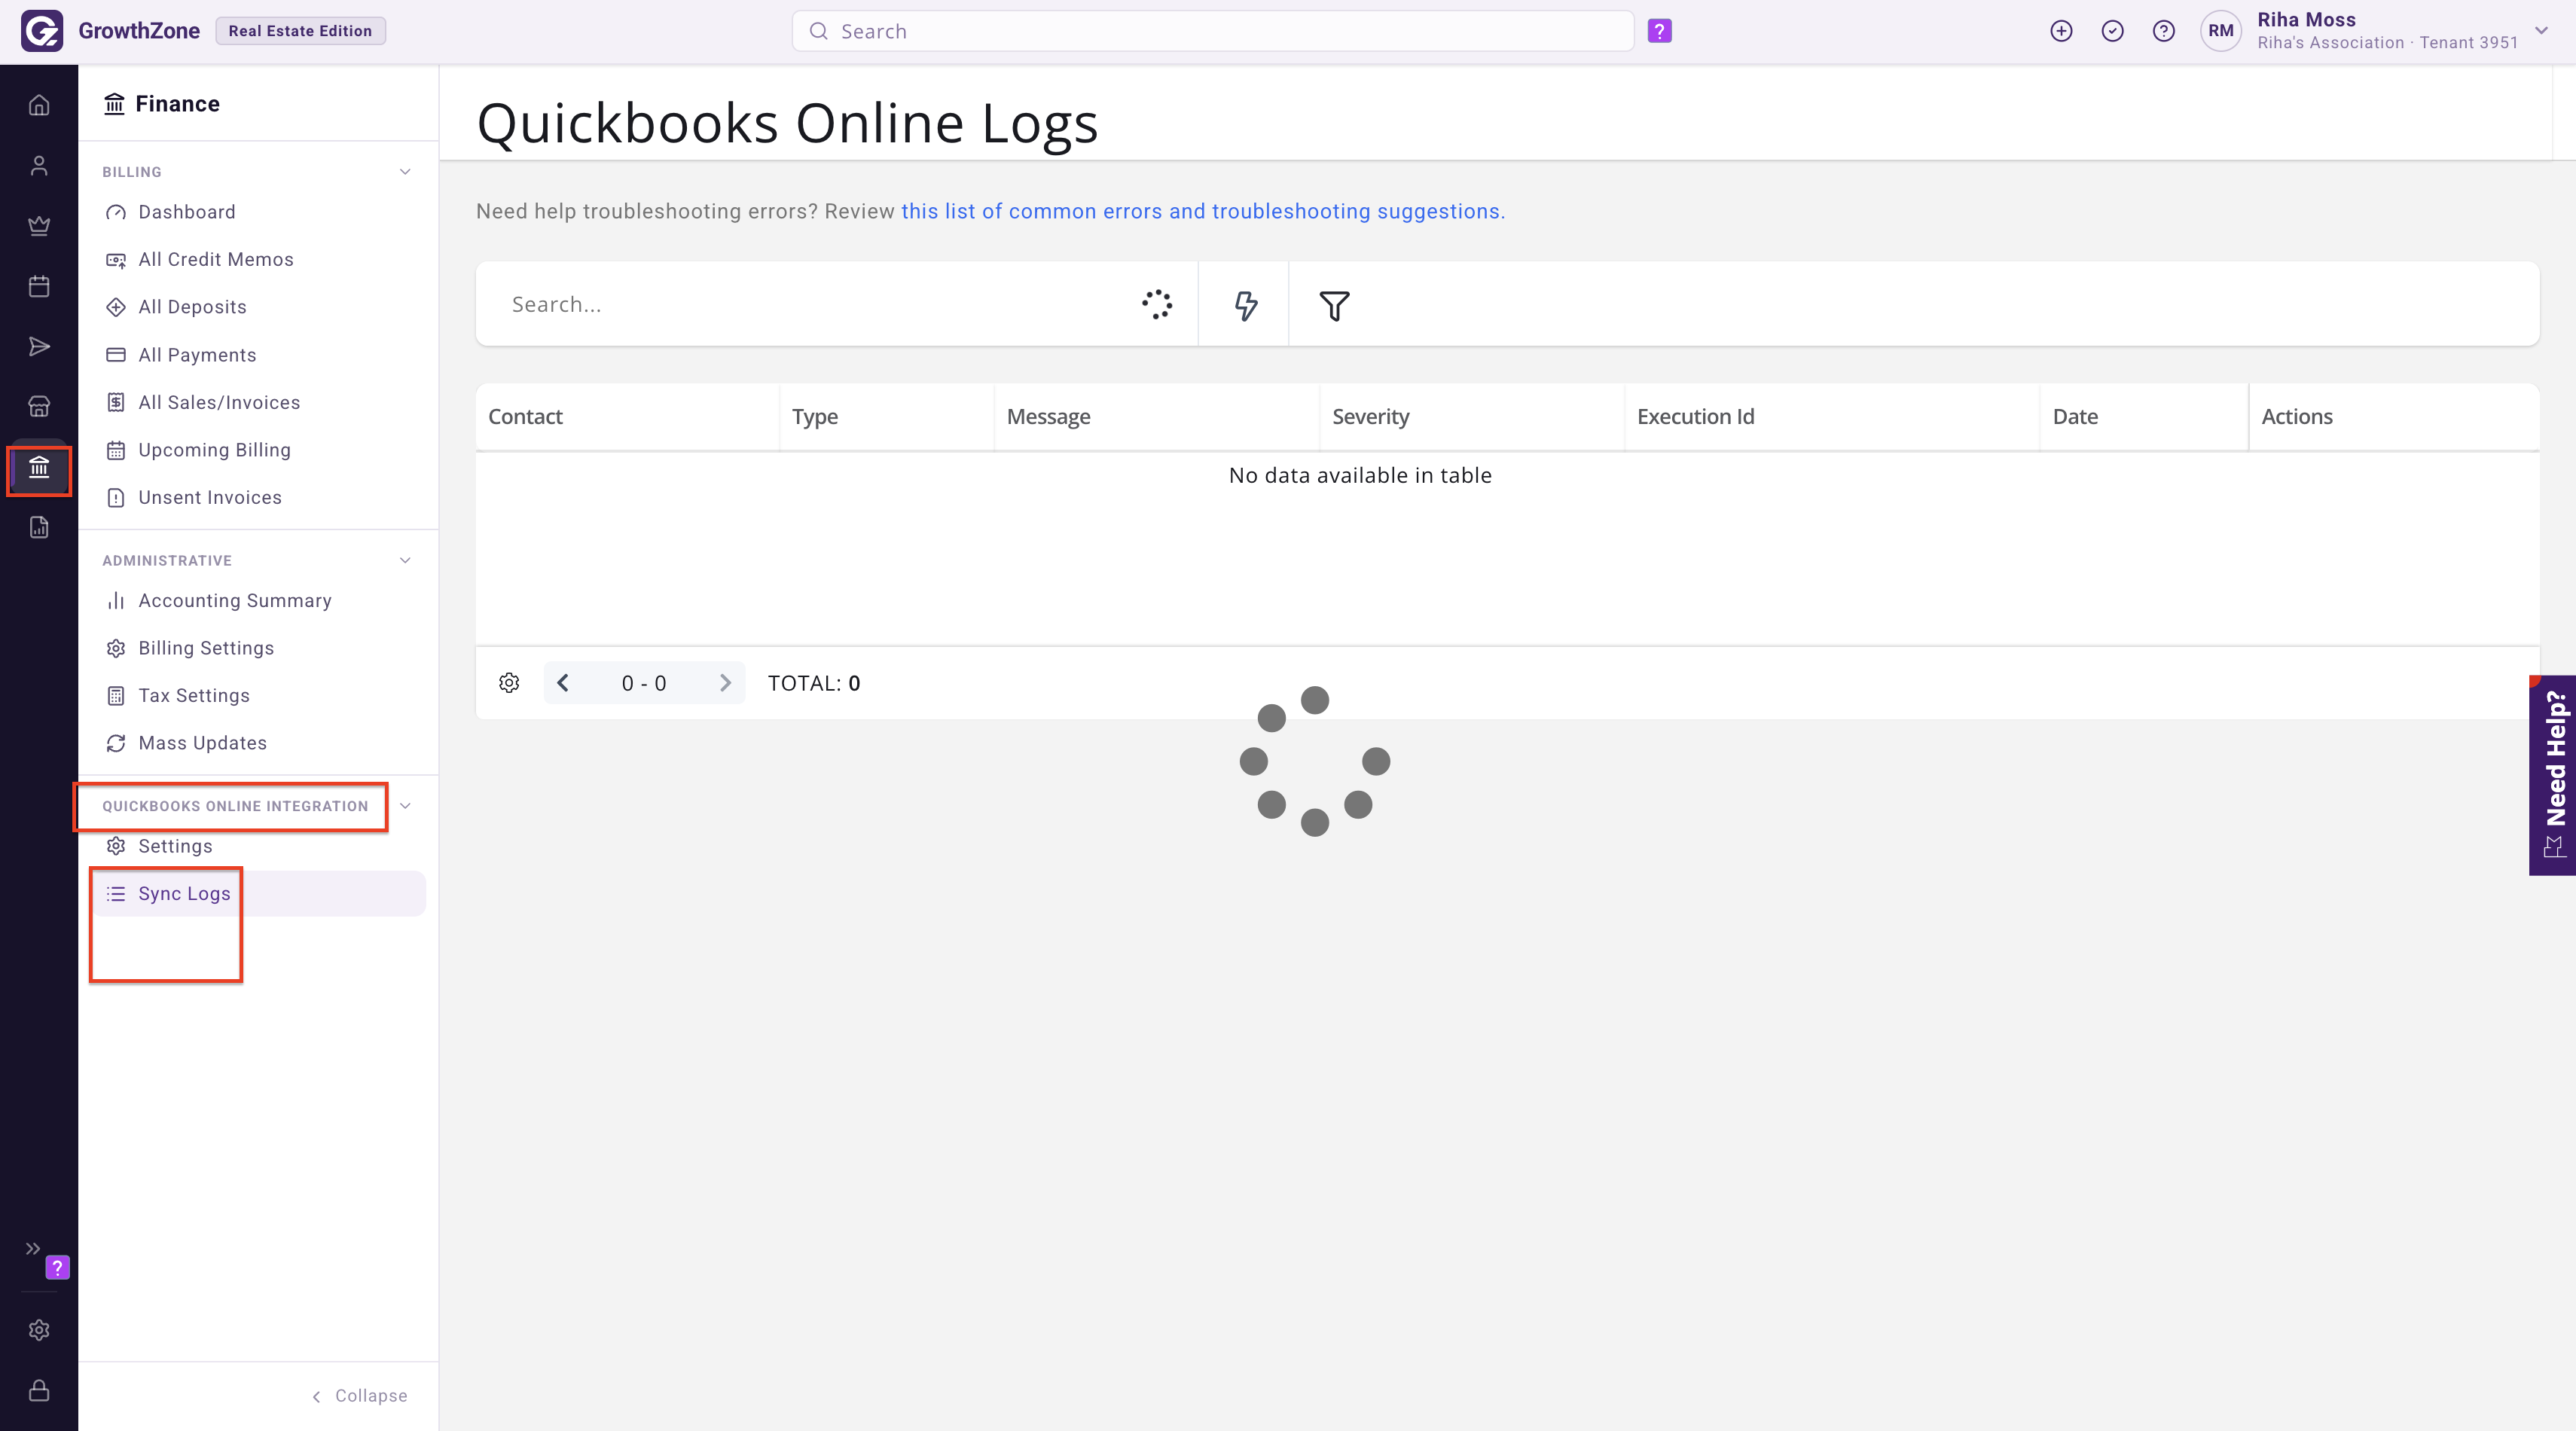Collapse the Billing section chevron
Viewport: 2576px width, 1431px height.
[x=405, y=172]
